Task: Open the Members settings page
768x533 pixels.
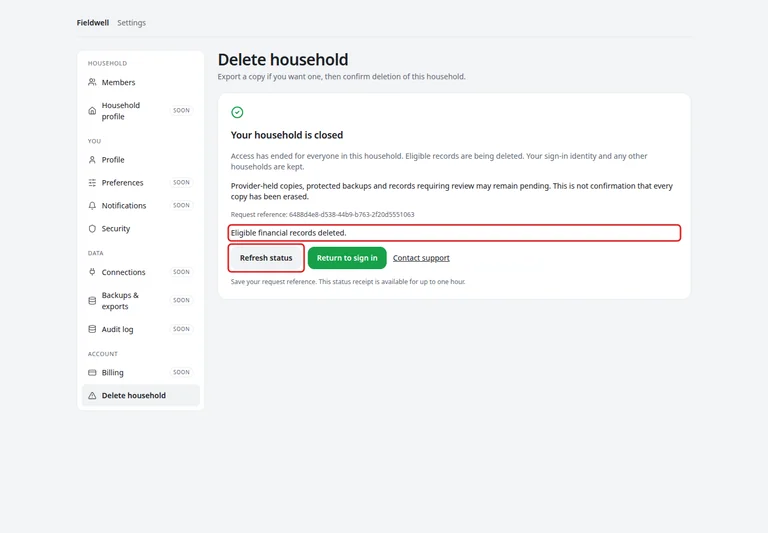Action: (141, 82)
